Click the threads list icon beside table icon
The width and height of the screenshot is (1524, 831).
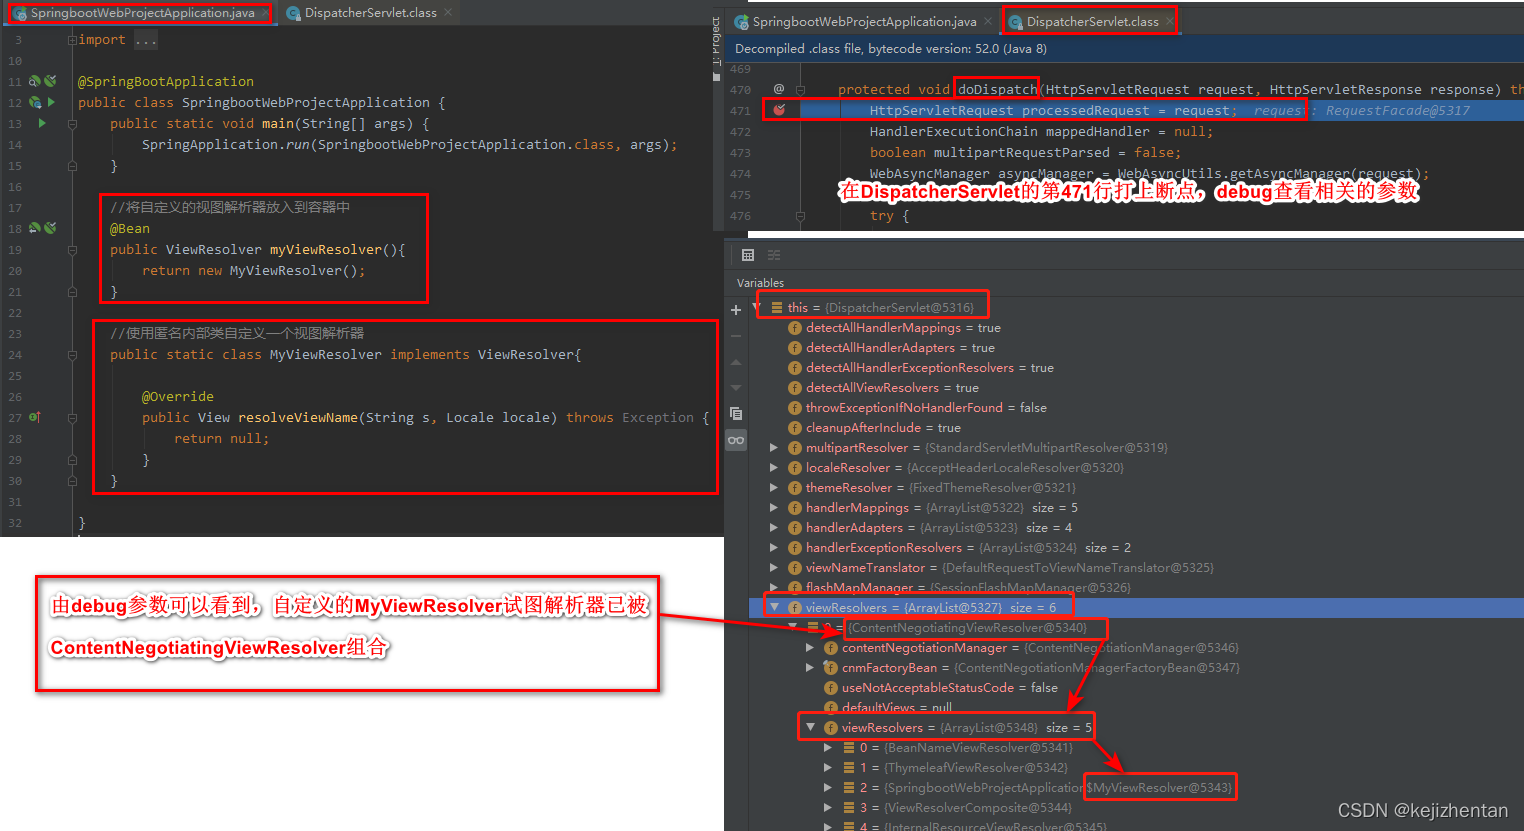coord(774,255)
